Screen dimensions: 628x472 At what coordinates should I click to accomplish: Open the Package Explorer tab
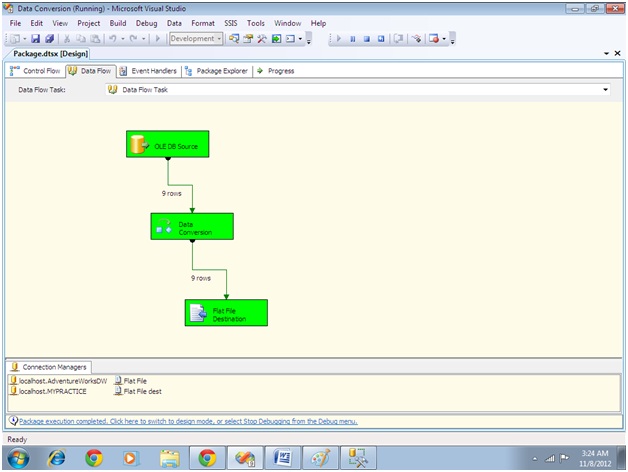coord(218,71)
